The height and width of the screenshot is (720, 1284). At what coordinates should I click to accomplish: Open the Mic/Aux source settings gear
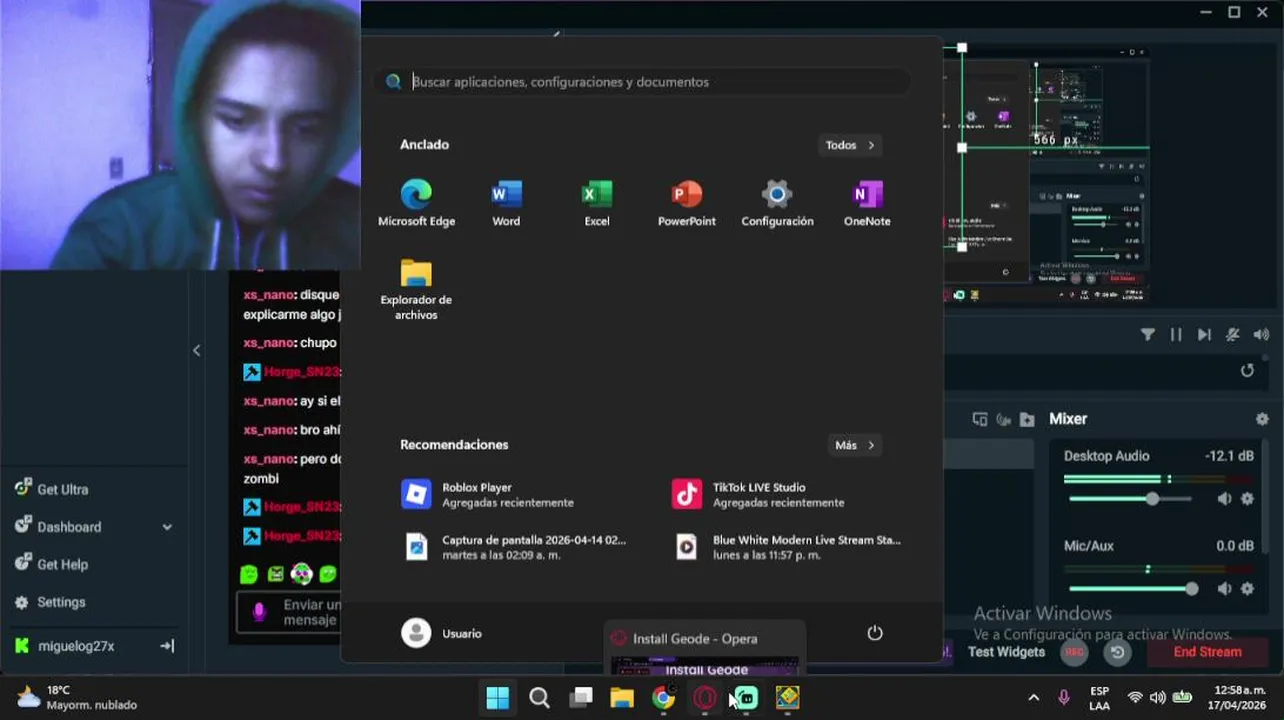pos(1247,589)
